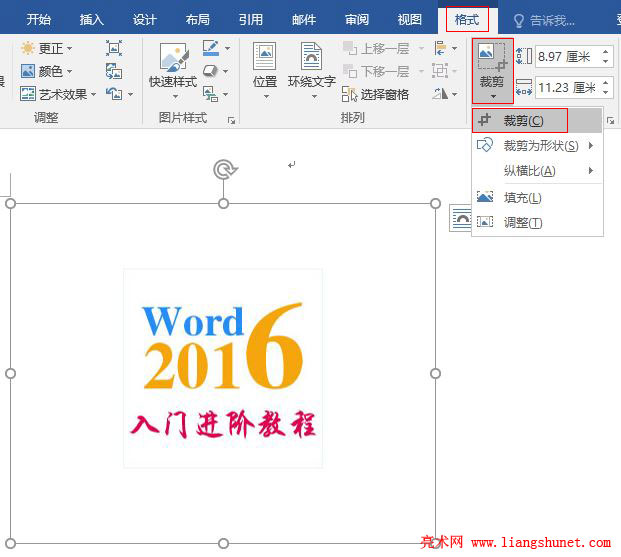Viewport: 621px width, 557px height.
Task: Click the 裁剪 crop icon in ribbon
Action: click(x=492, y=57)
